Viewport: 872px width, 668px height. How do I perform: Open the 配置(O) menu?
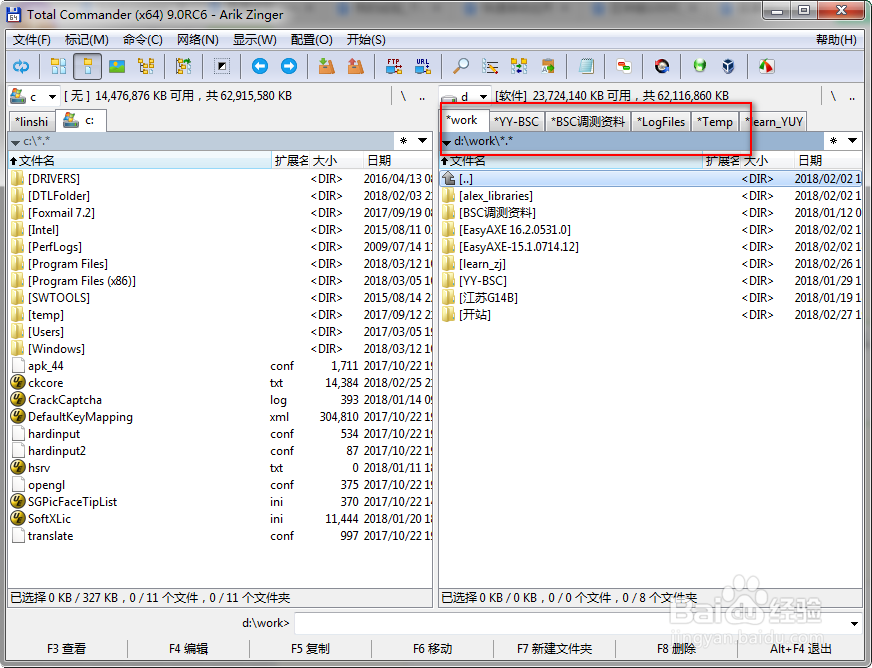click(311, 40)
